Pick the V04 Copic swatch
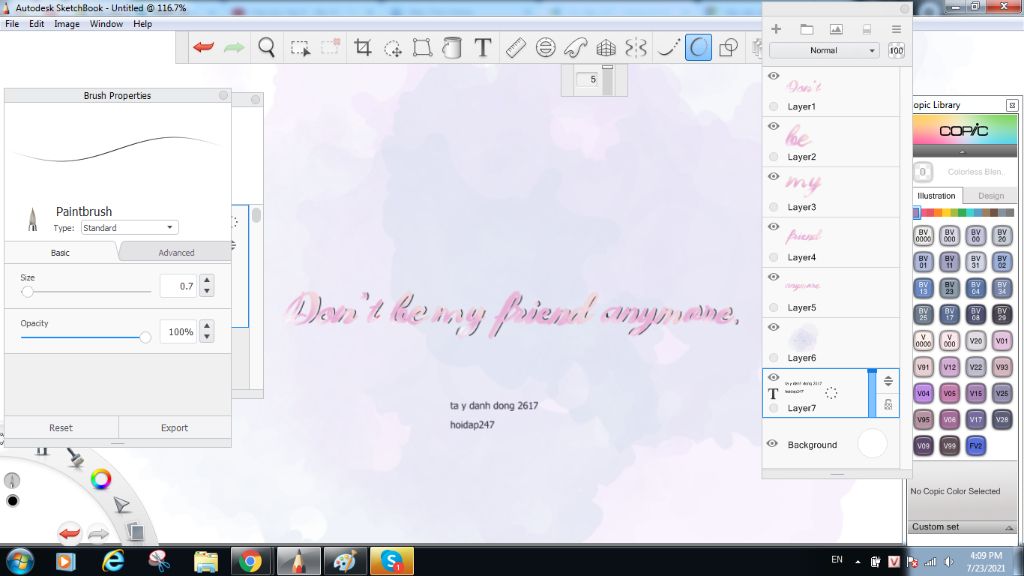 pos(923,393)
